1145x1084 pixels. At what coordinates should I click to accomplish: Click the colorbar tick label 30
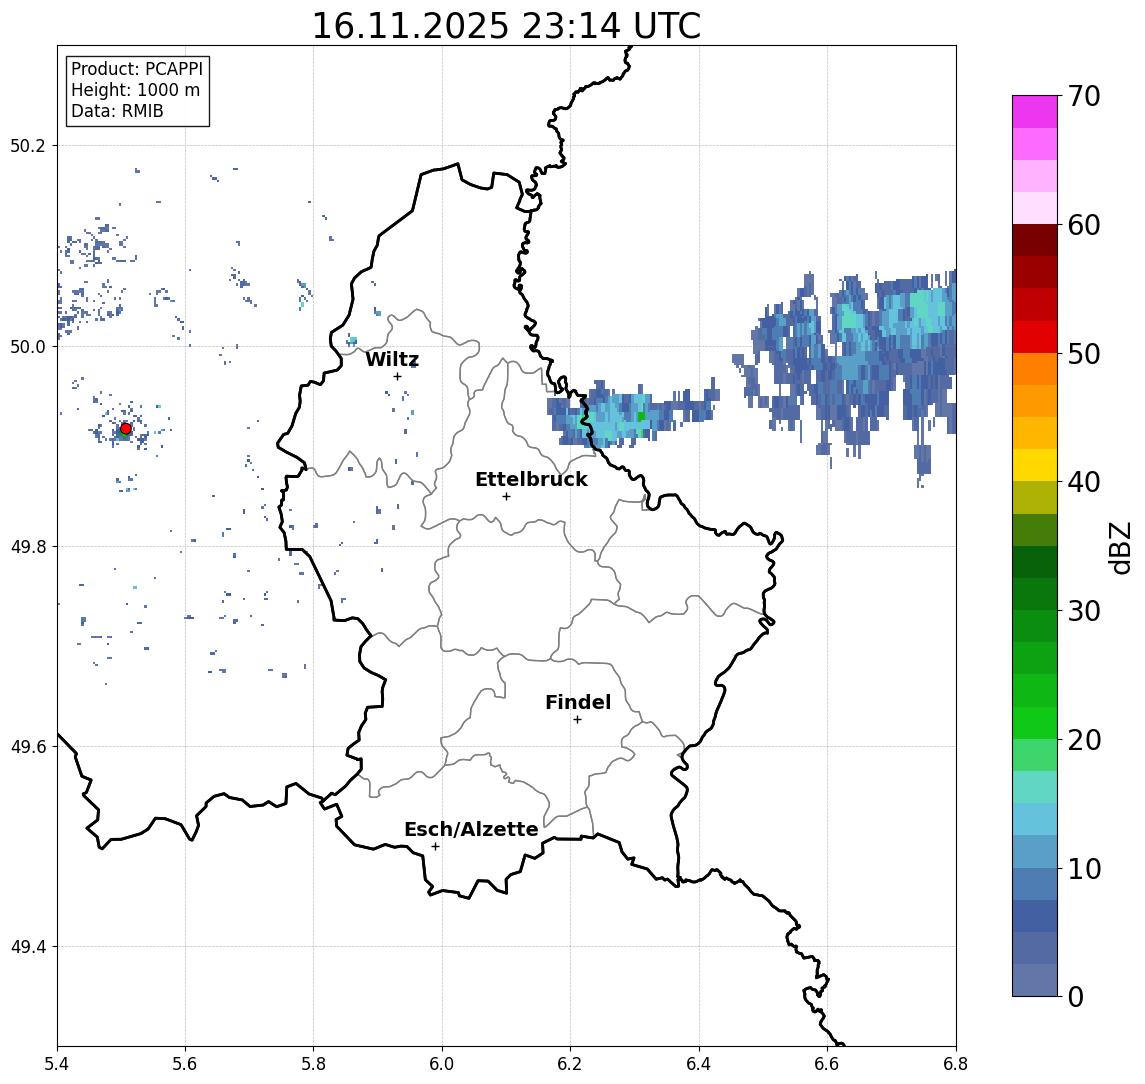point(1084,611)
